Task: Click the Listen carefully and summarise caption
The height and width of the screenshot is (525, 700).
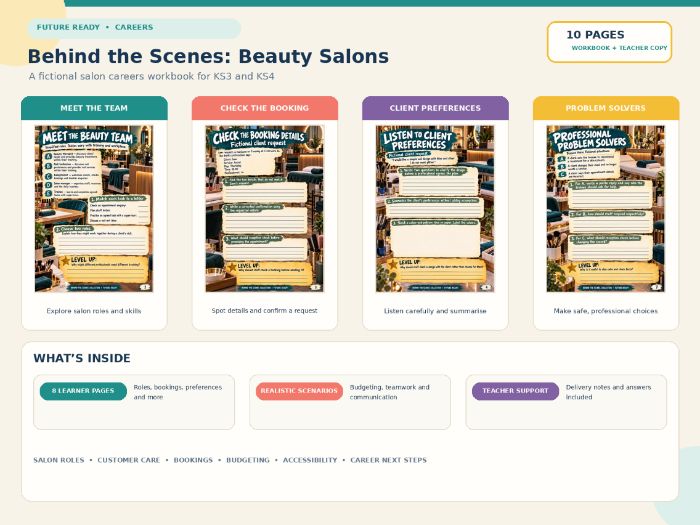Action: pyautogui.click(x=435, y=311)
